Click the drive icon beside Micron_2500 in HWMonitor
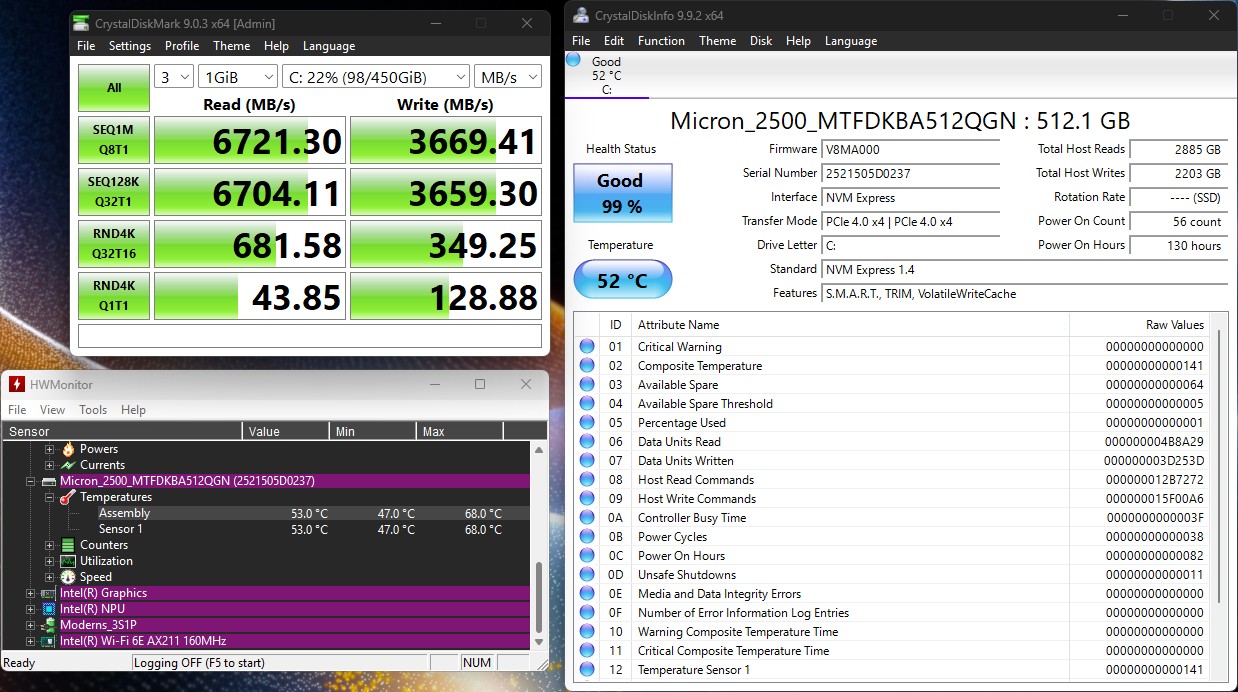The image size is (1238, 692). pos(48,481)
